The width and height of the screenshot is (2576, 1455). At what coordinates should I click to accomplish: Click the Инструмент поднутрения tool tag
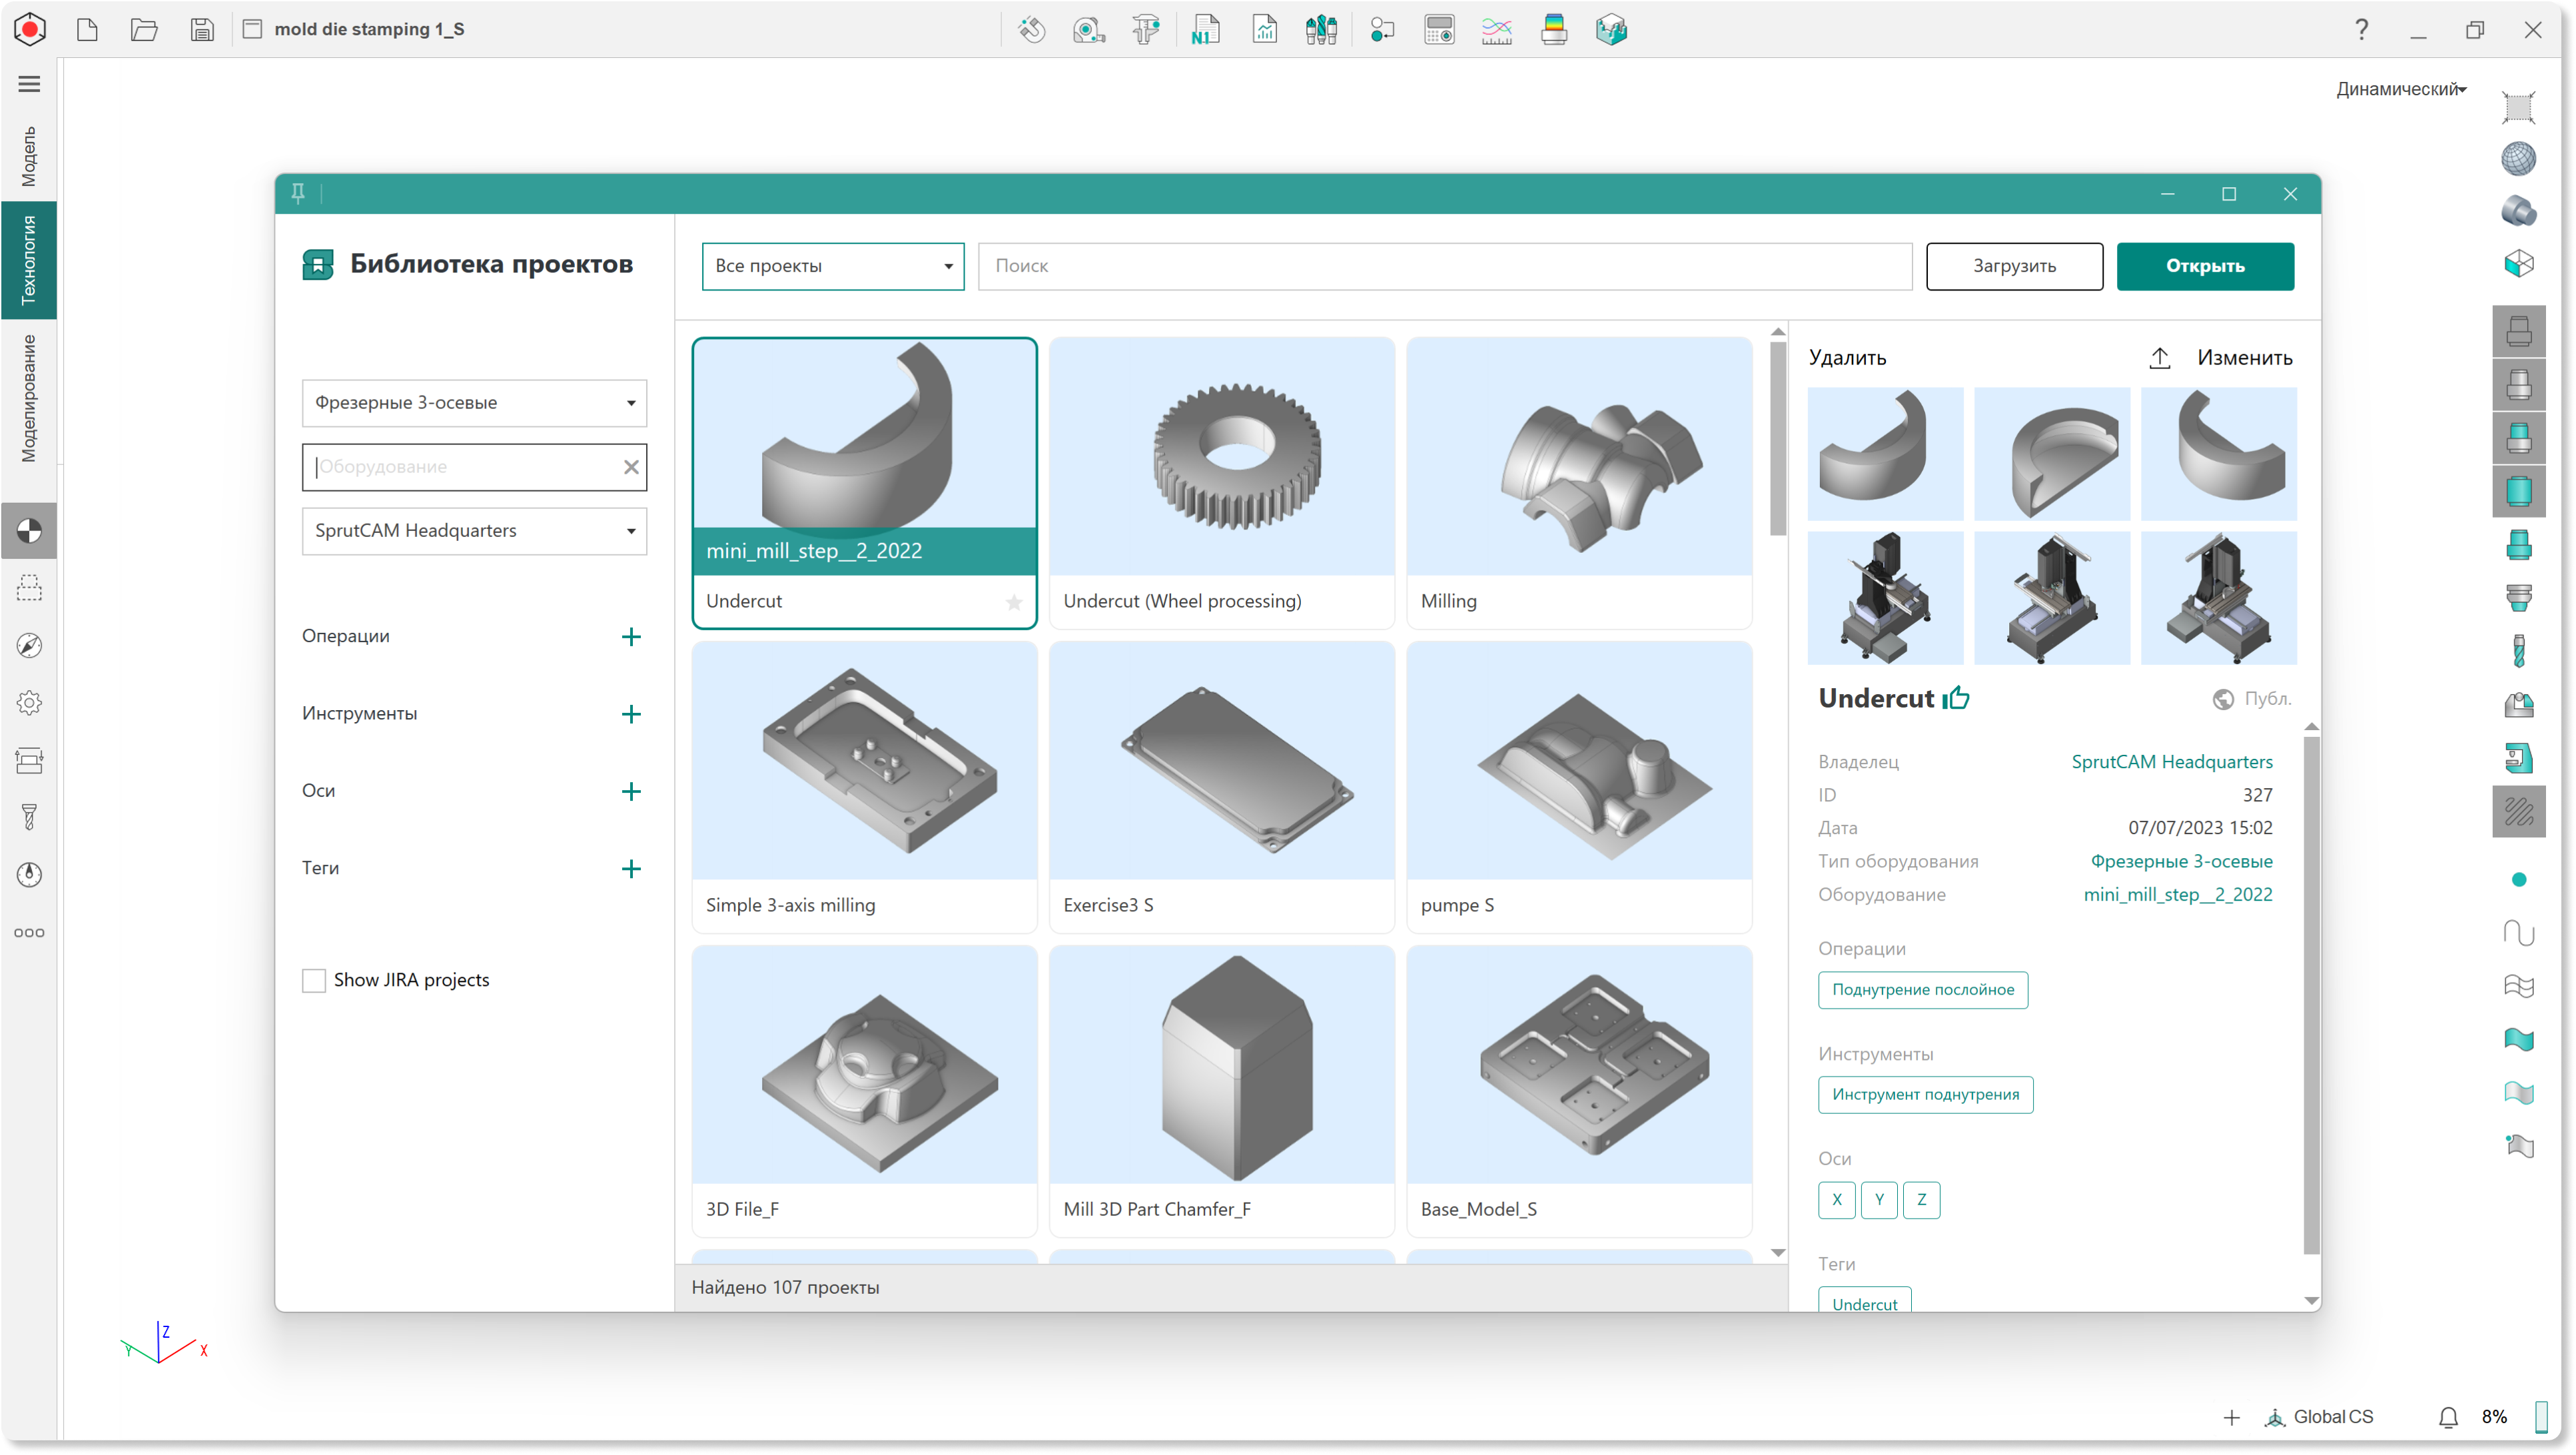click(1925, 1095)
